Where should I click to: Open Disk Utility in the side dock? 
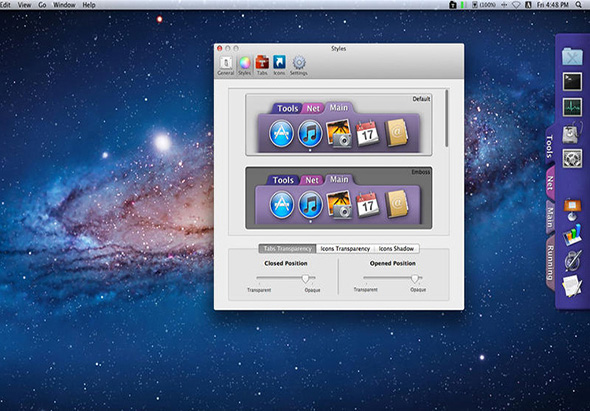pyautogui.click(x=572, y=133)
